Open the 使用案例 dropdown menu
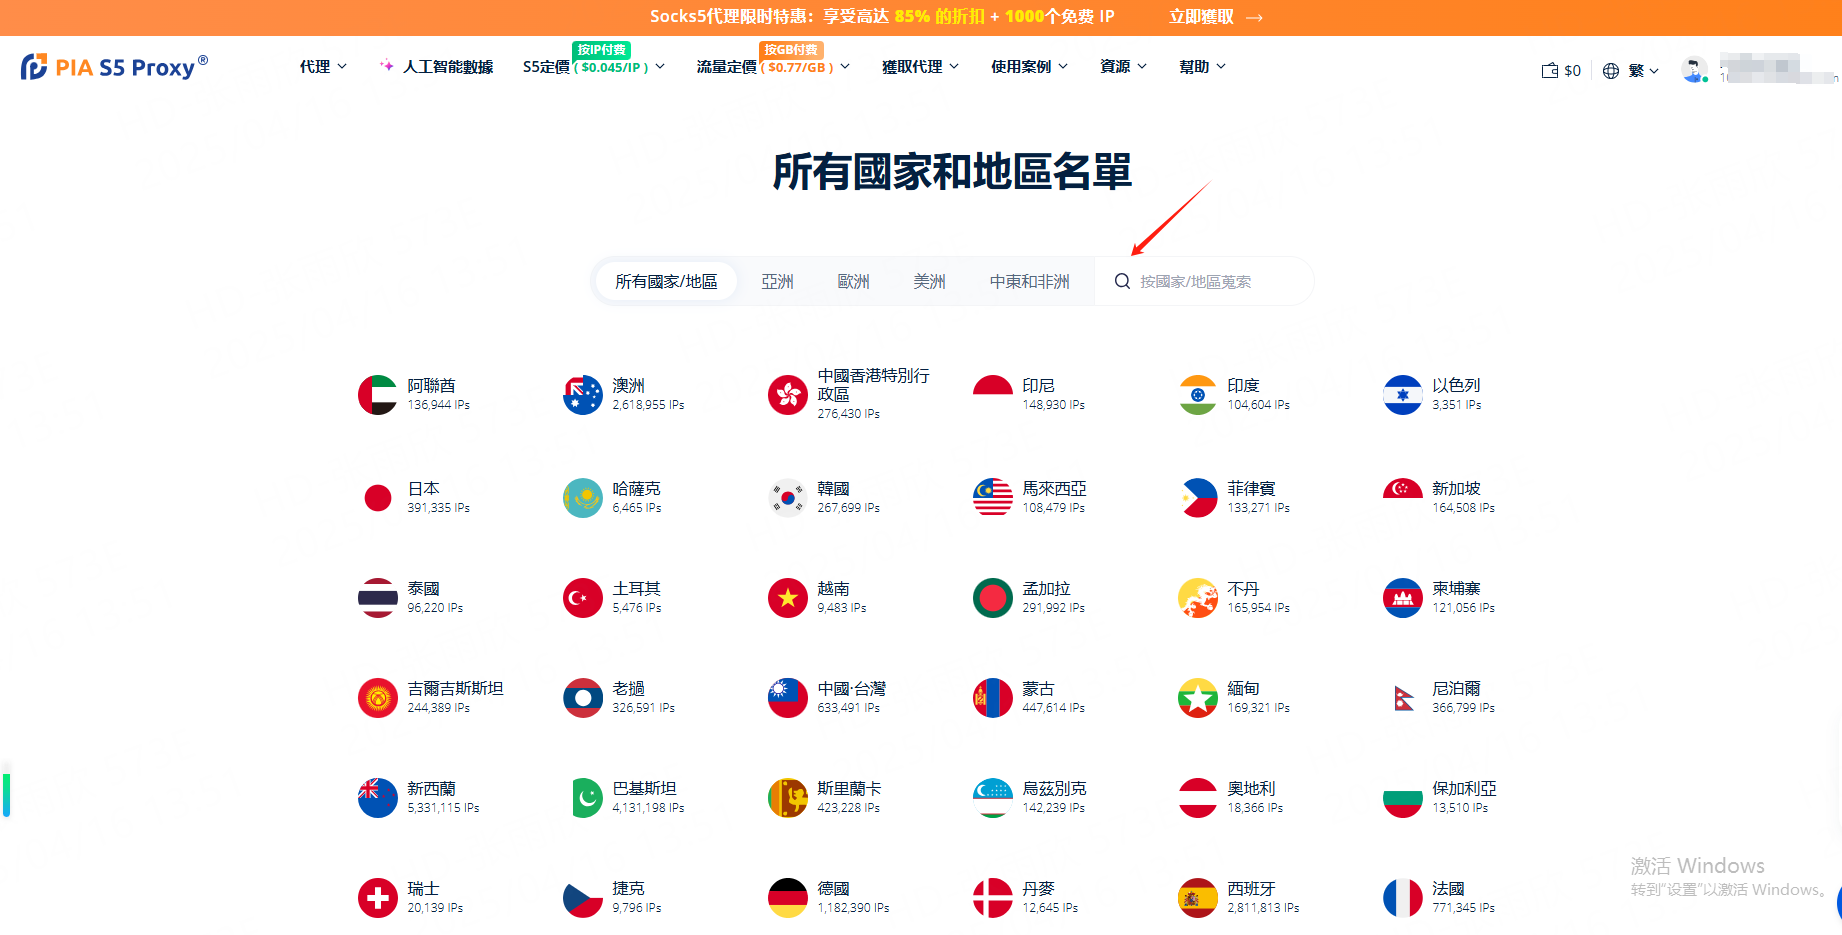Screen dimensions: 1842x935 click(x=1029, y=67)
